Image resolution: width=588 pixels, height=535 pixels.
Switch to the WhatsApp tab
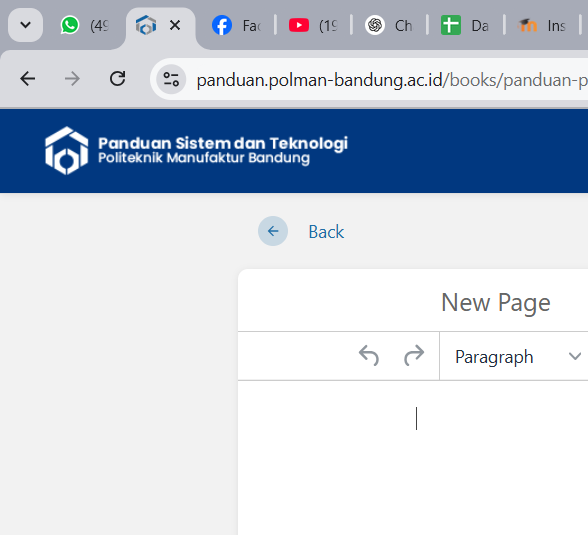pos(85,25)
